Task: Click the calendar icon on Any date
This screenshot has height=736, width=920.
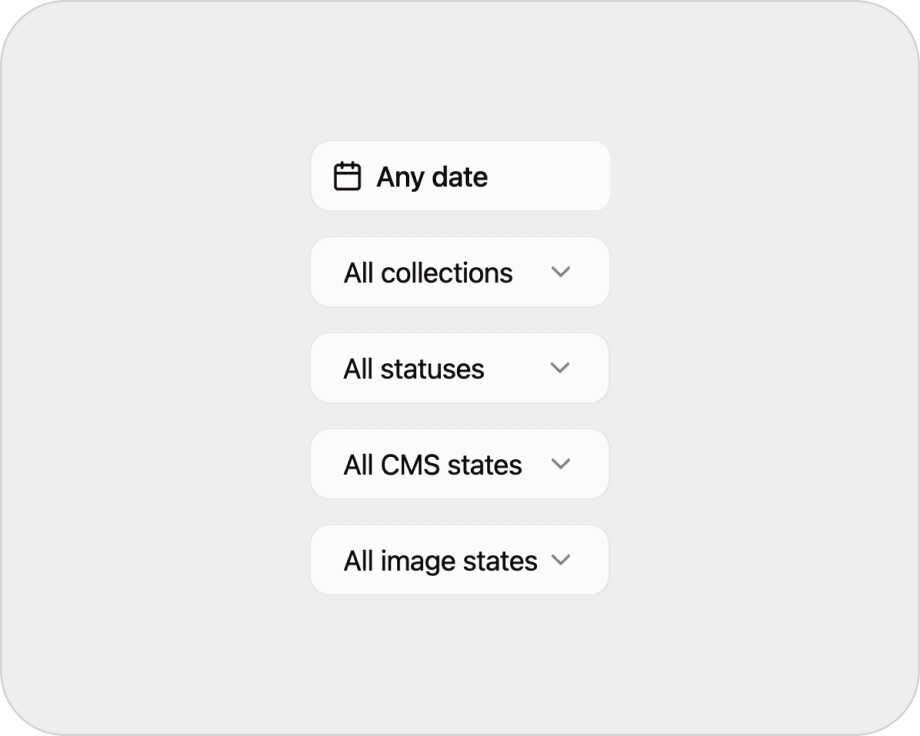Action: pos(348,176)
